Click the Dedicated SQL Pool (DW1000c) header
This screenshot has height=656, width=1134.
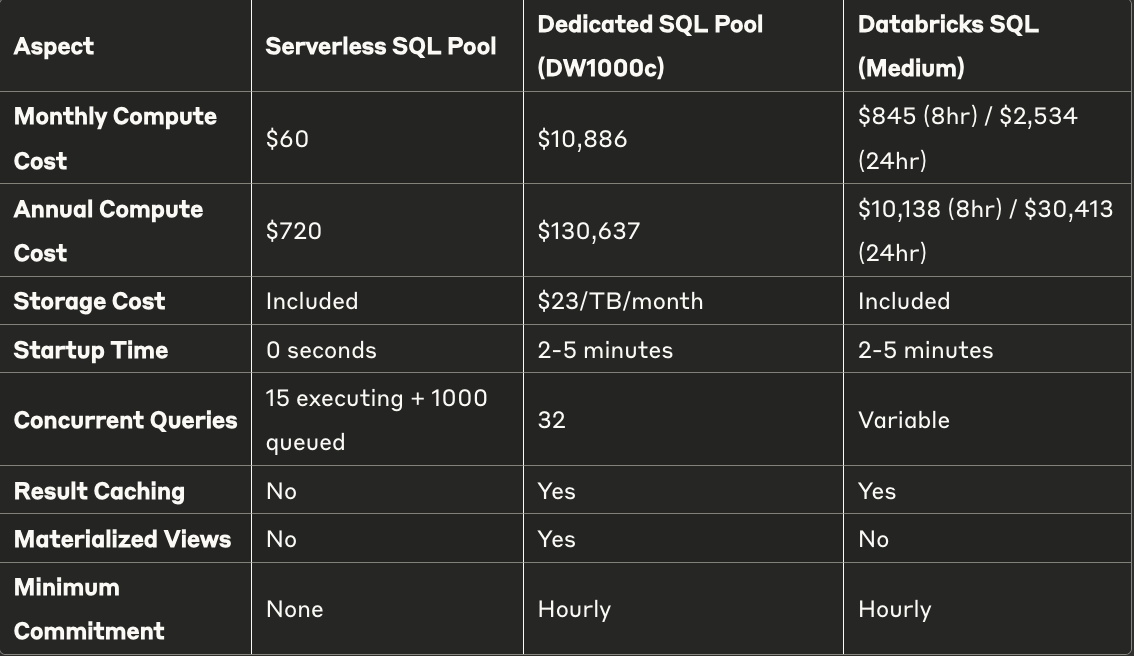click(x=650, y=46)
